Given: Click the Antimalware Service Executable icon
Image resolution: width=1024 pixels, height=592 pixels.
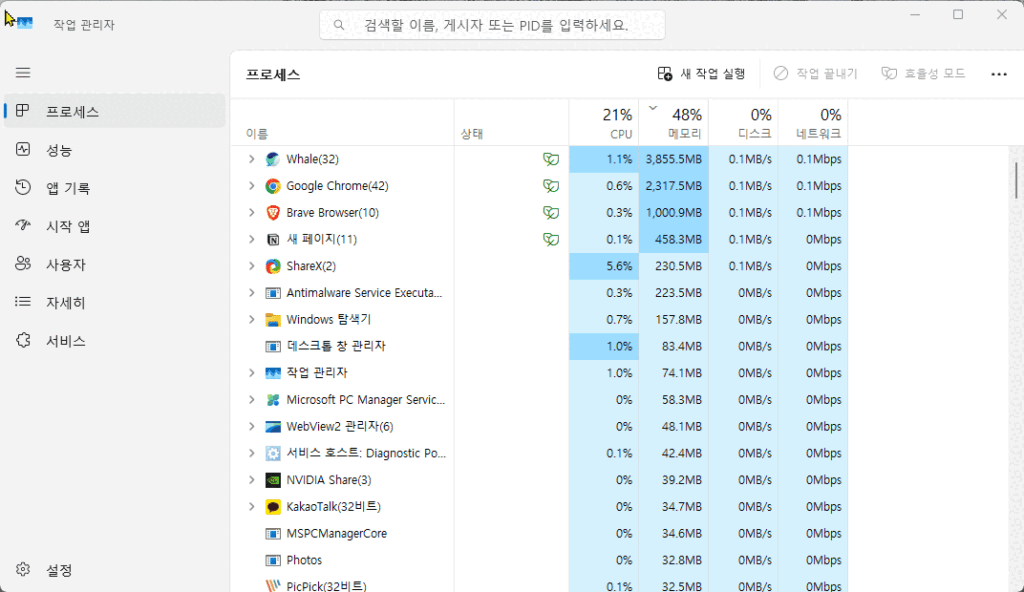Looking at the screenshot, I should pos(273,293).
